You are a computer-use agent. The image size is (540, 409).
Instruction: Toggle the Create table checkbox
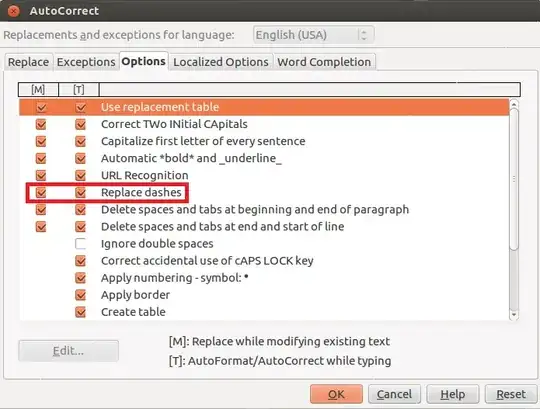(x=81, y=312)
